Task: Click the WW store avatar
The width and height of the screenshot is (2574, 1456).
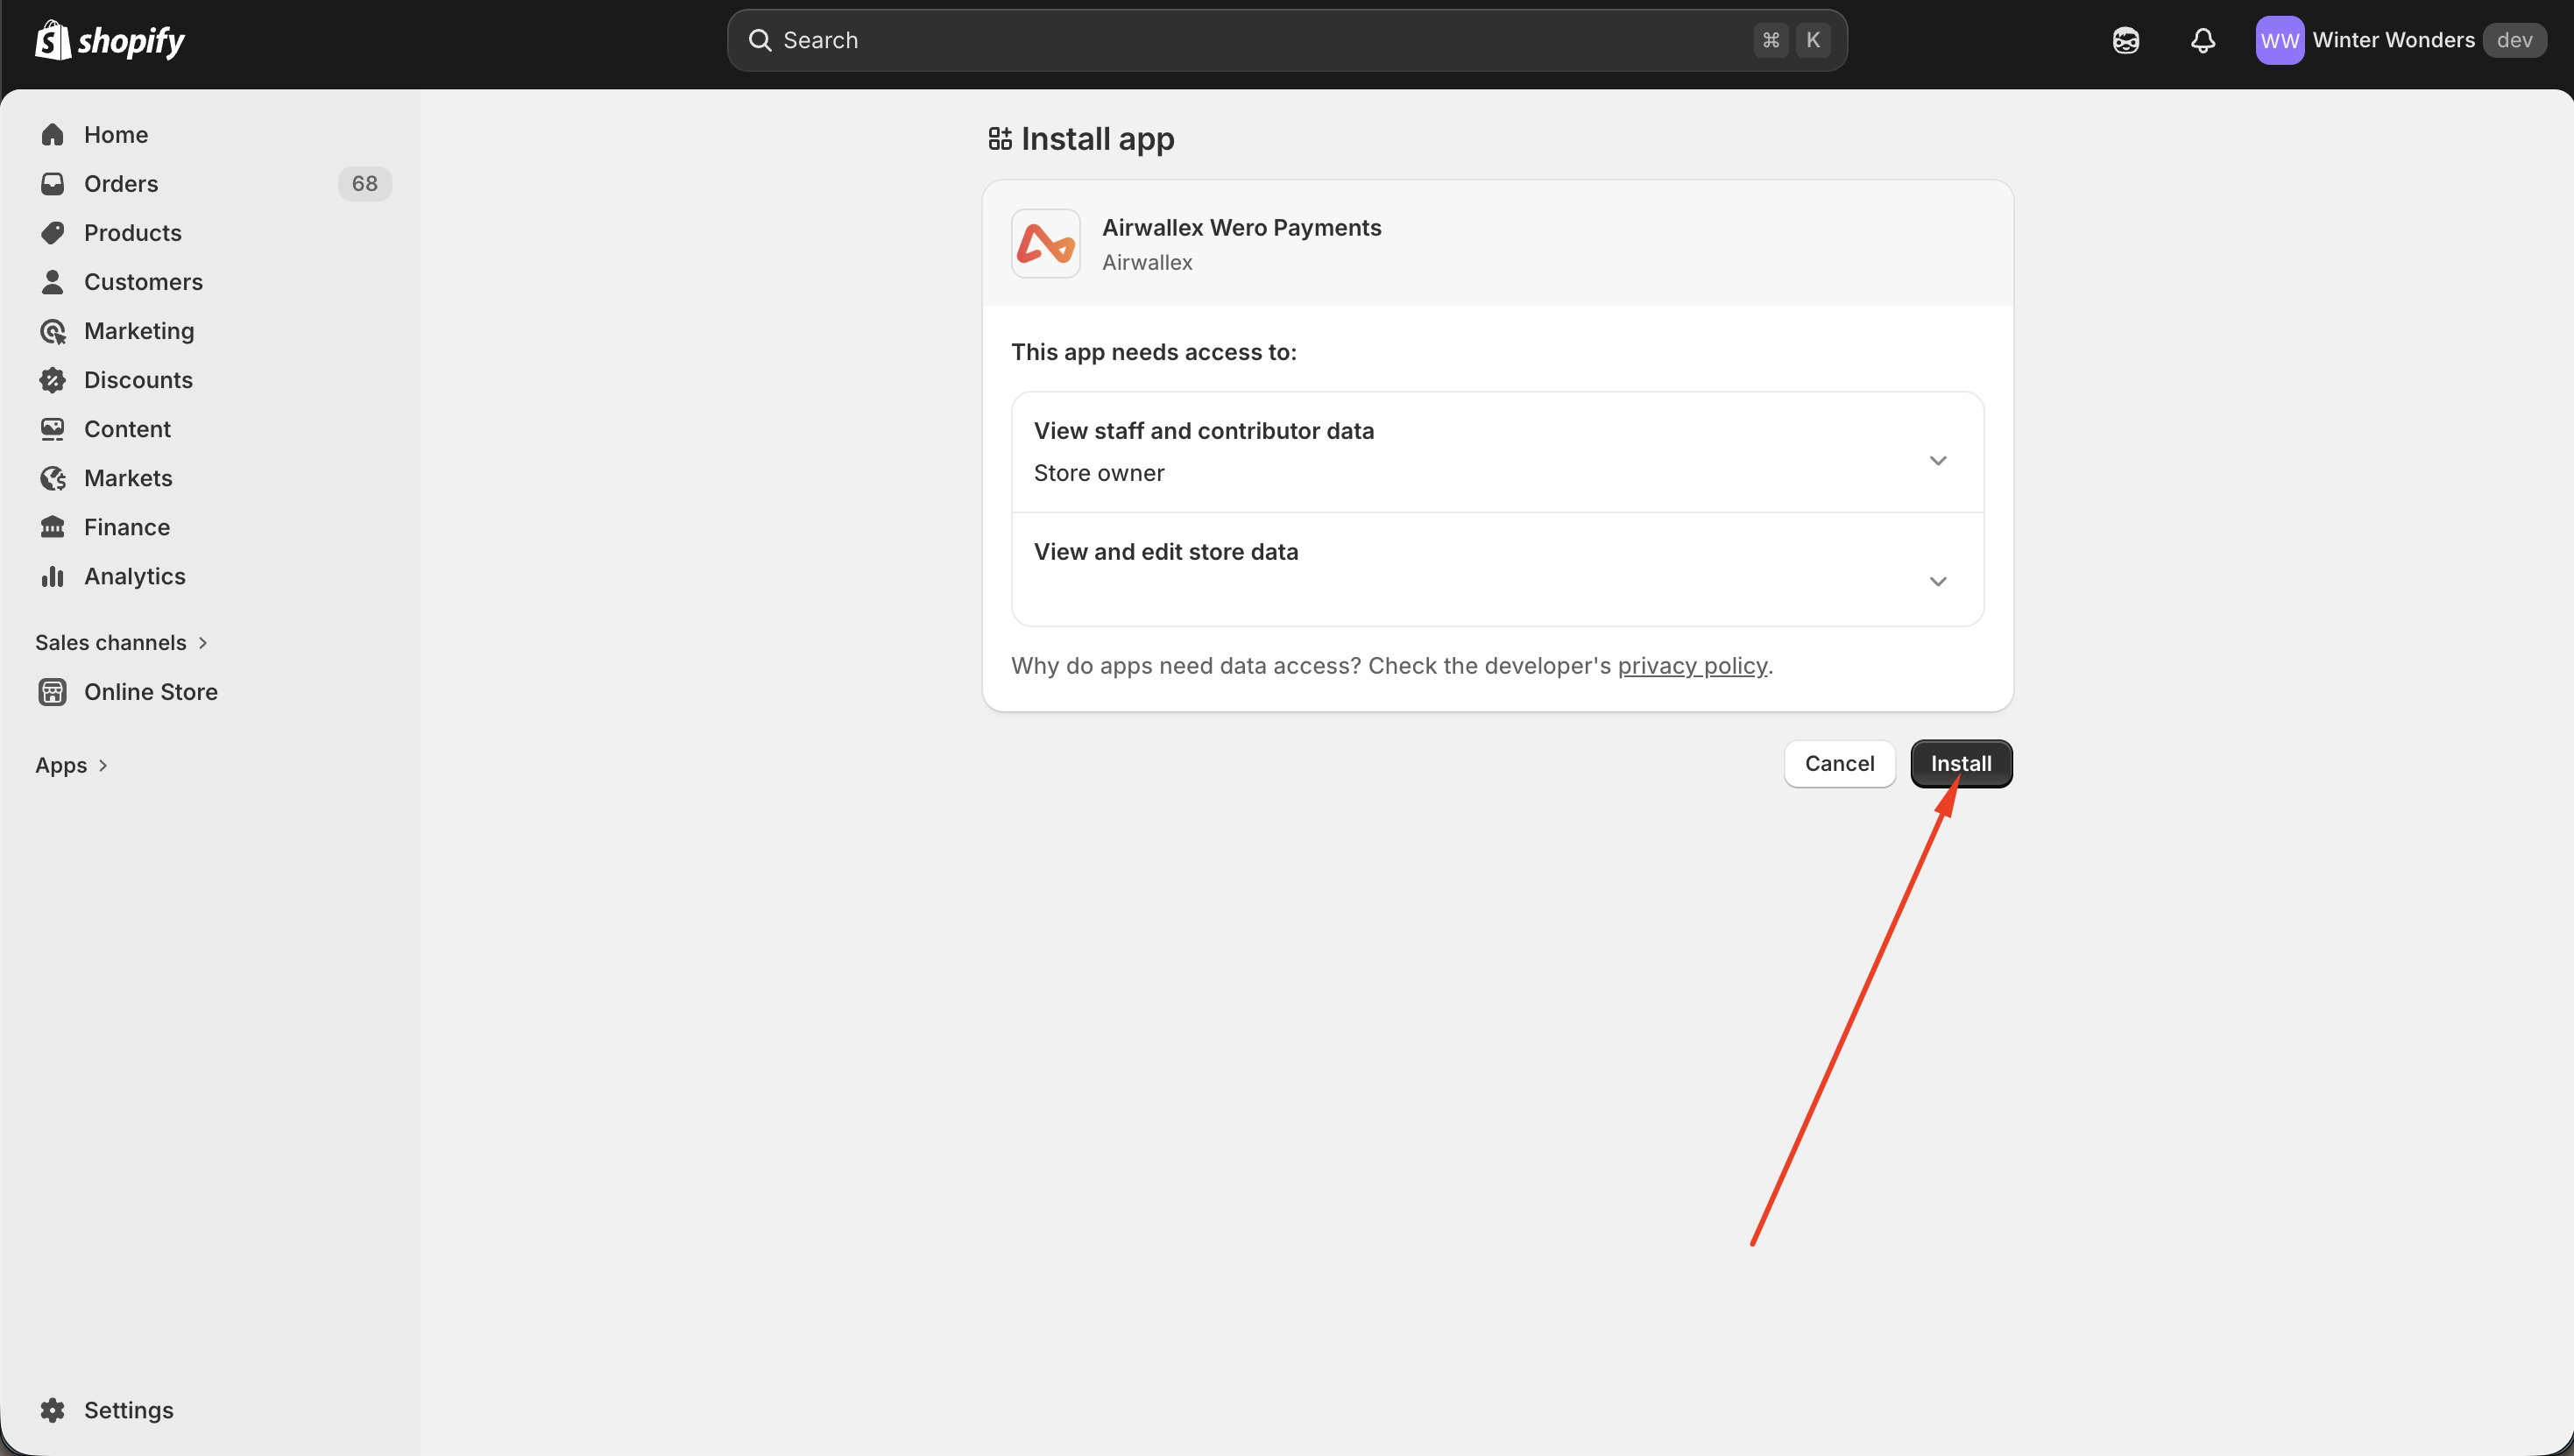Action: coord(2280,40)
